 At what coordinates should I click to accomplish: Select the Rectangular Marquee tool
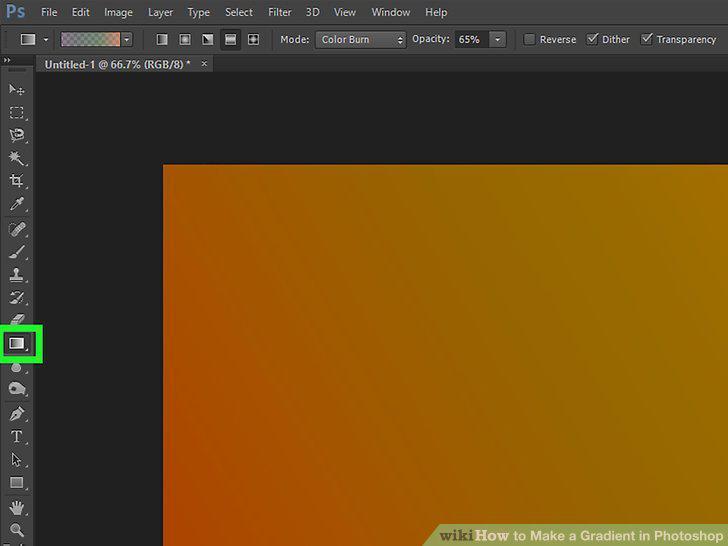point(17,112)
